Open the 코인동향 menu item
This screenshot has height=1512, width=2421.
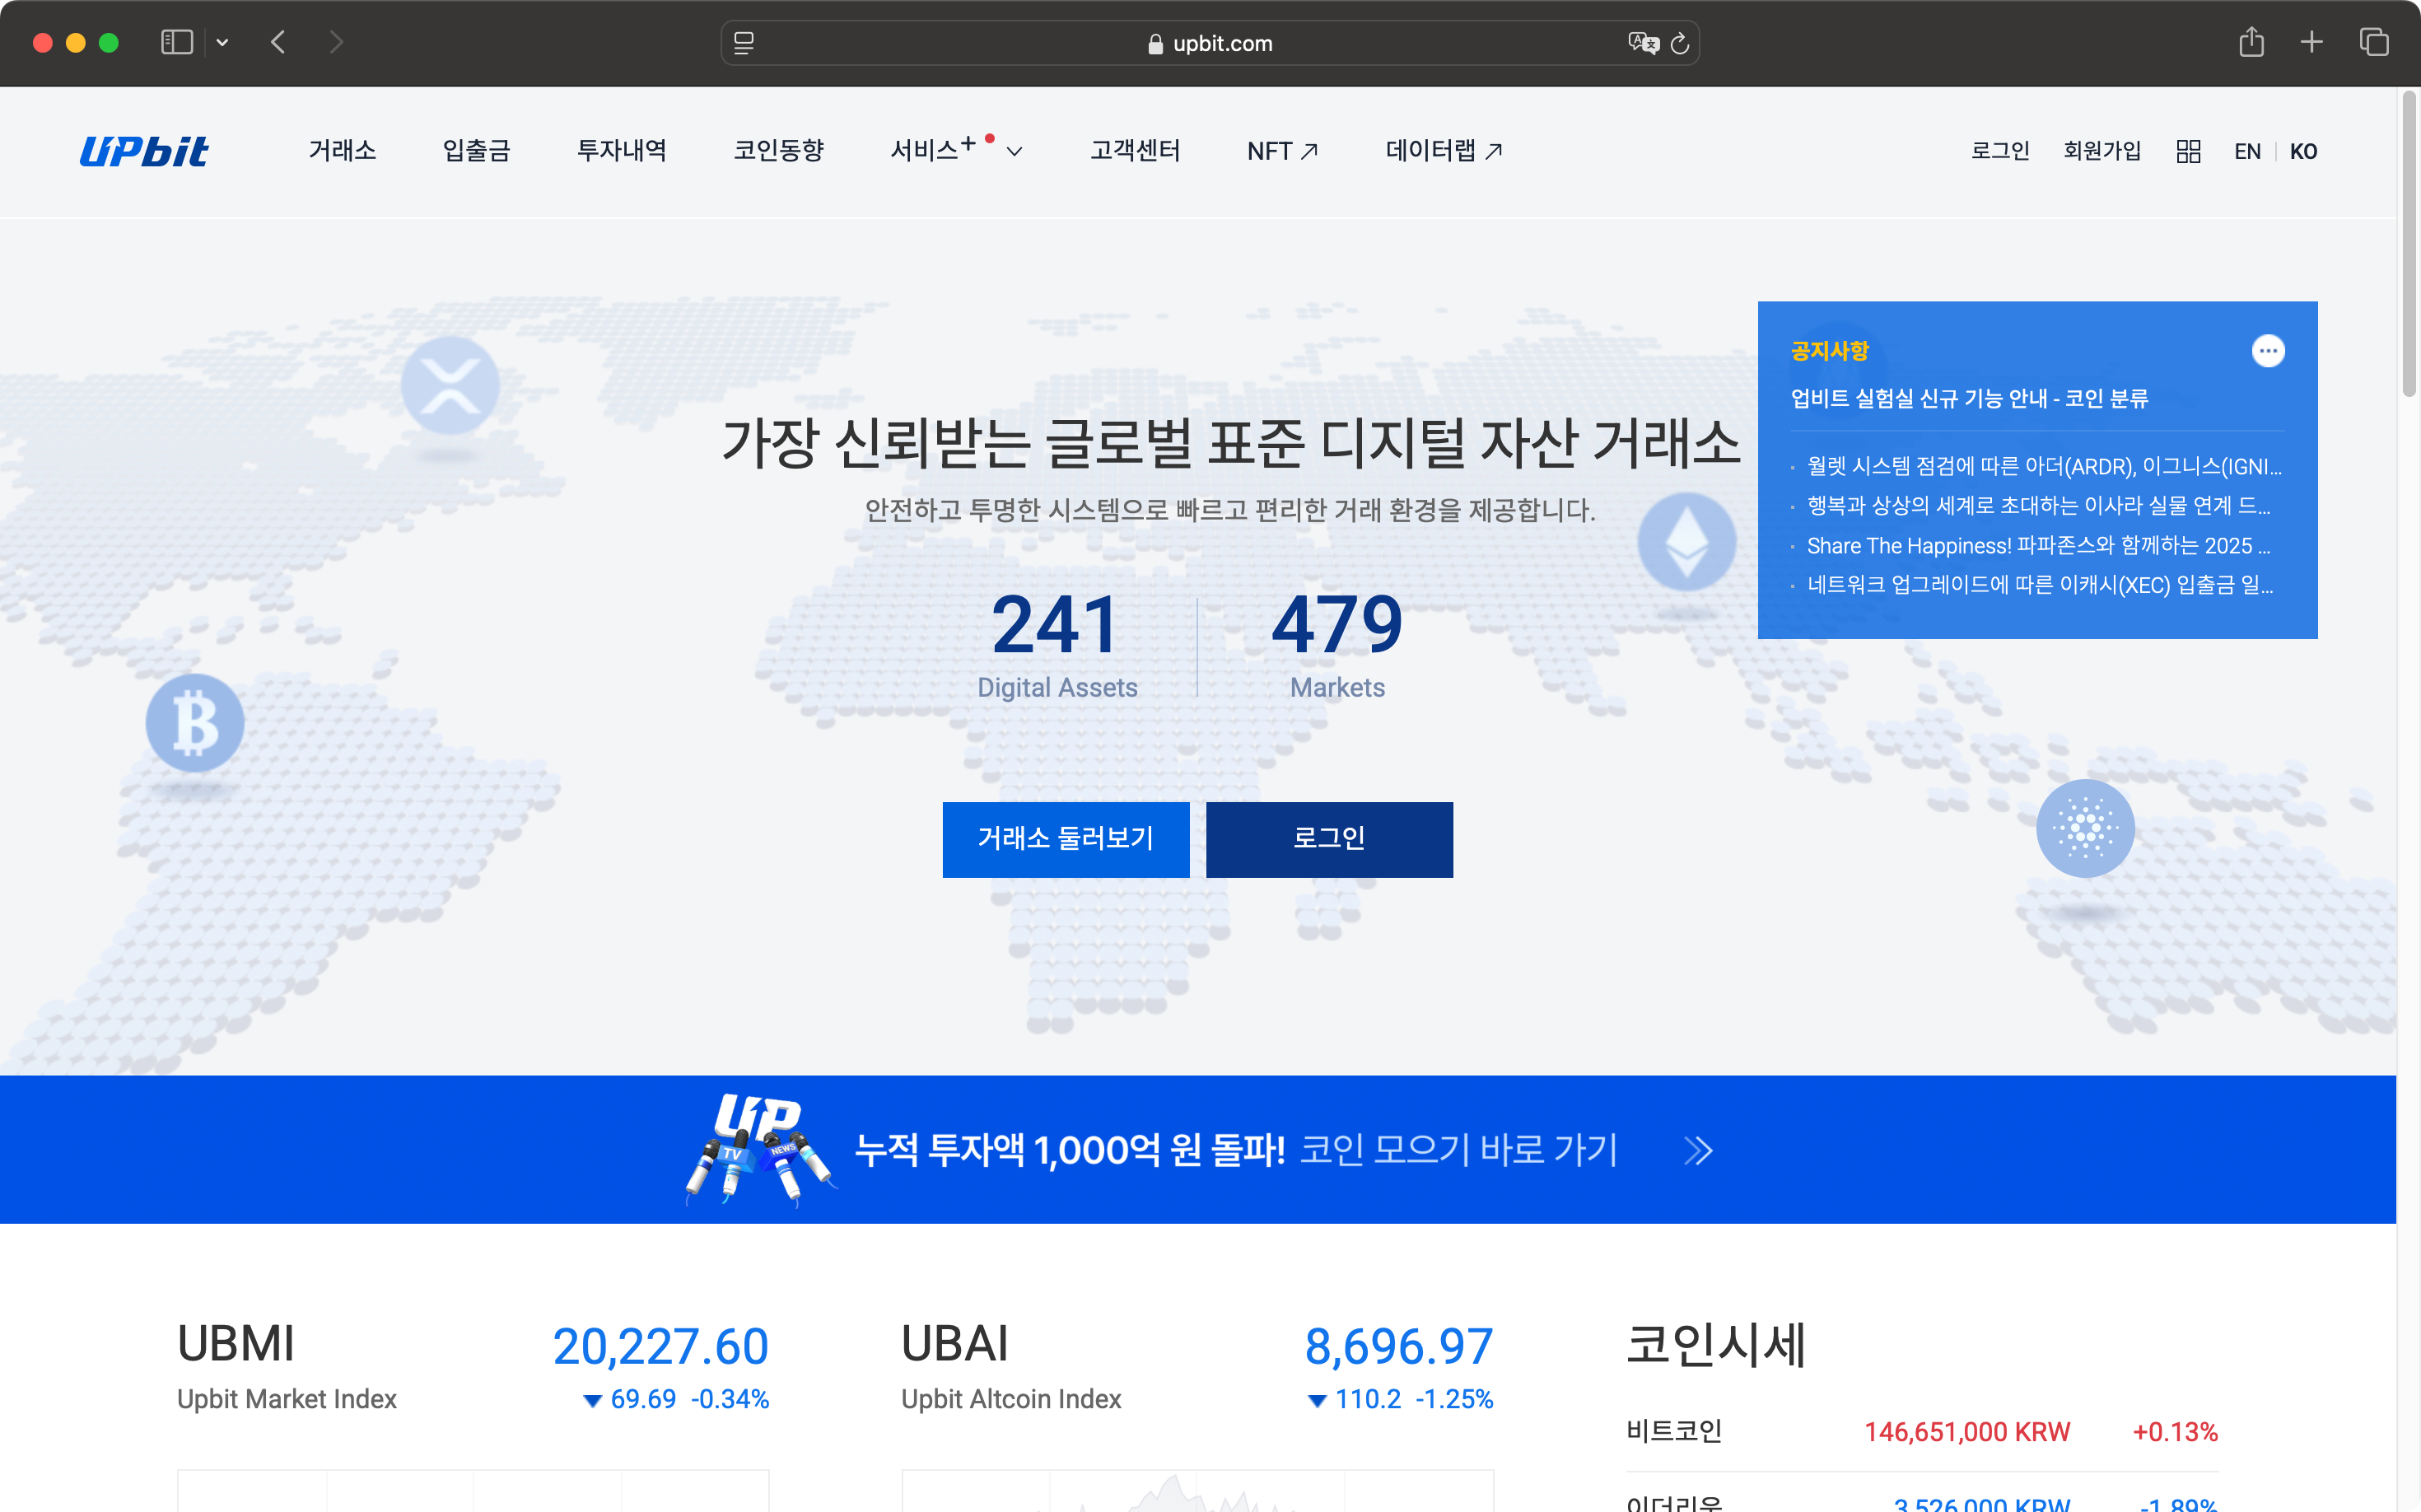click(x=778, y=151)
